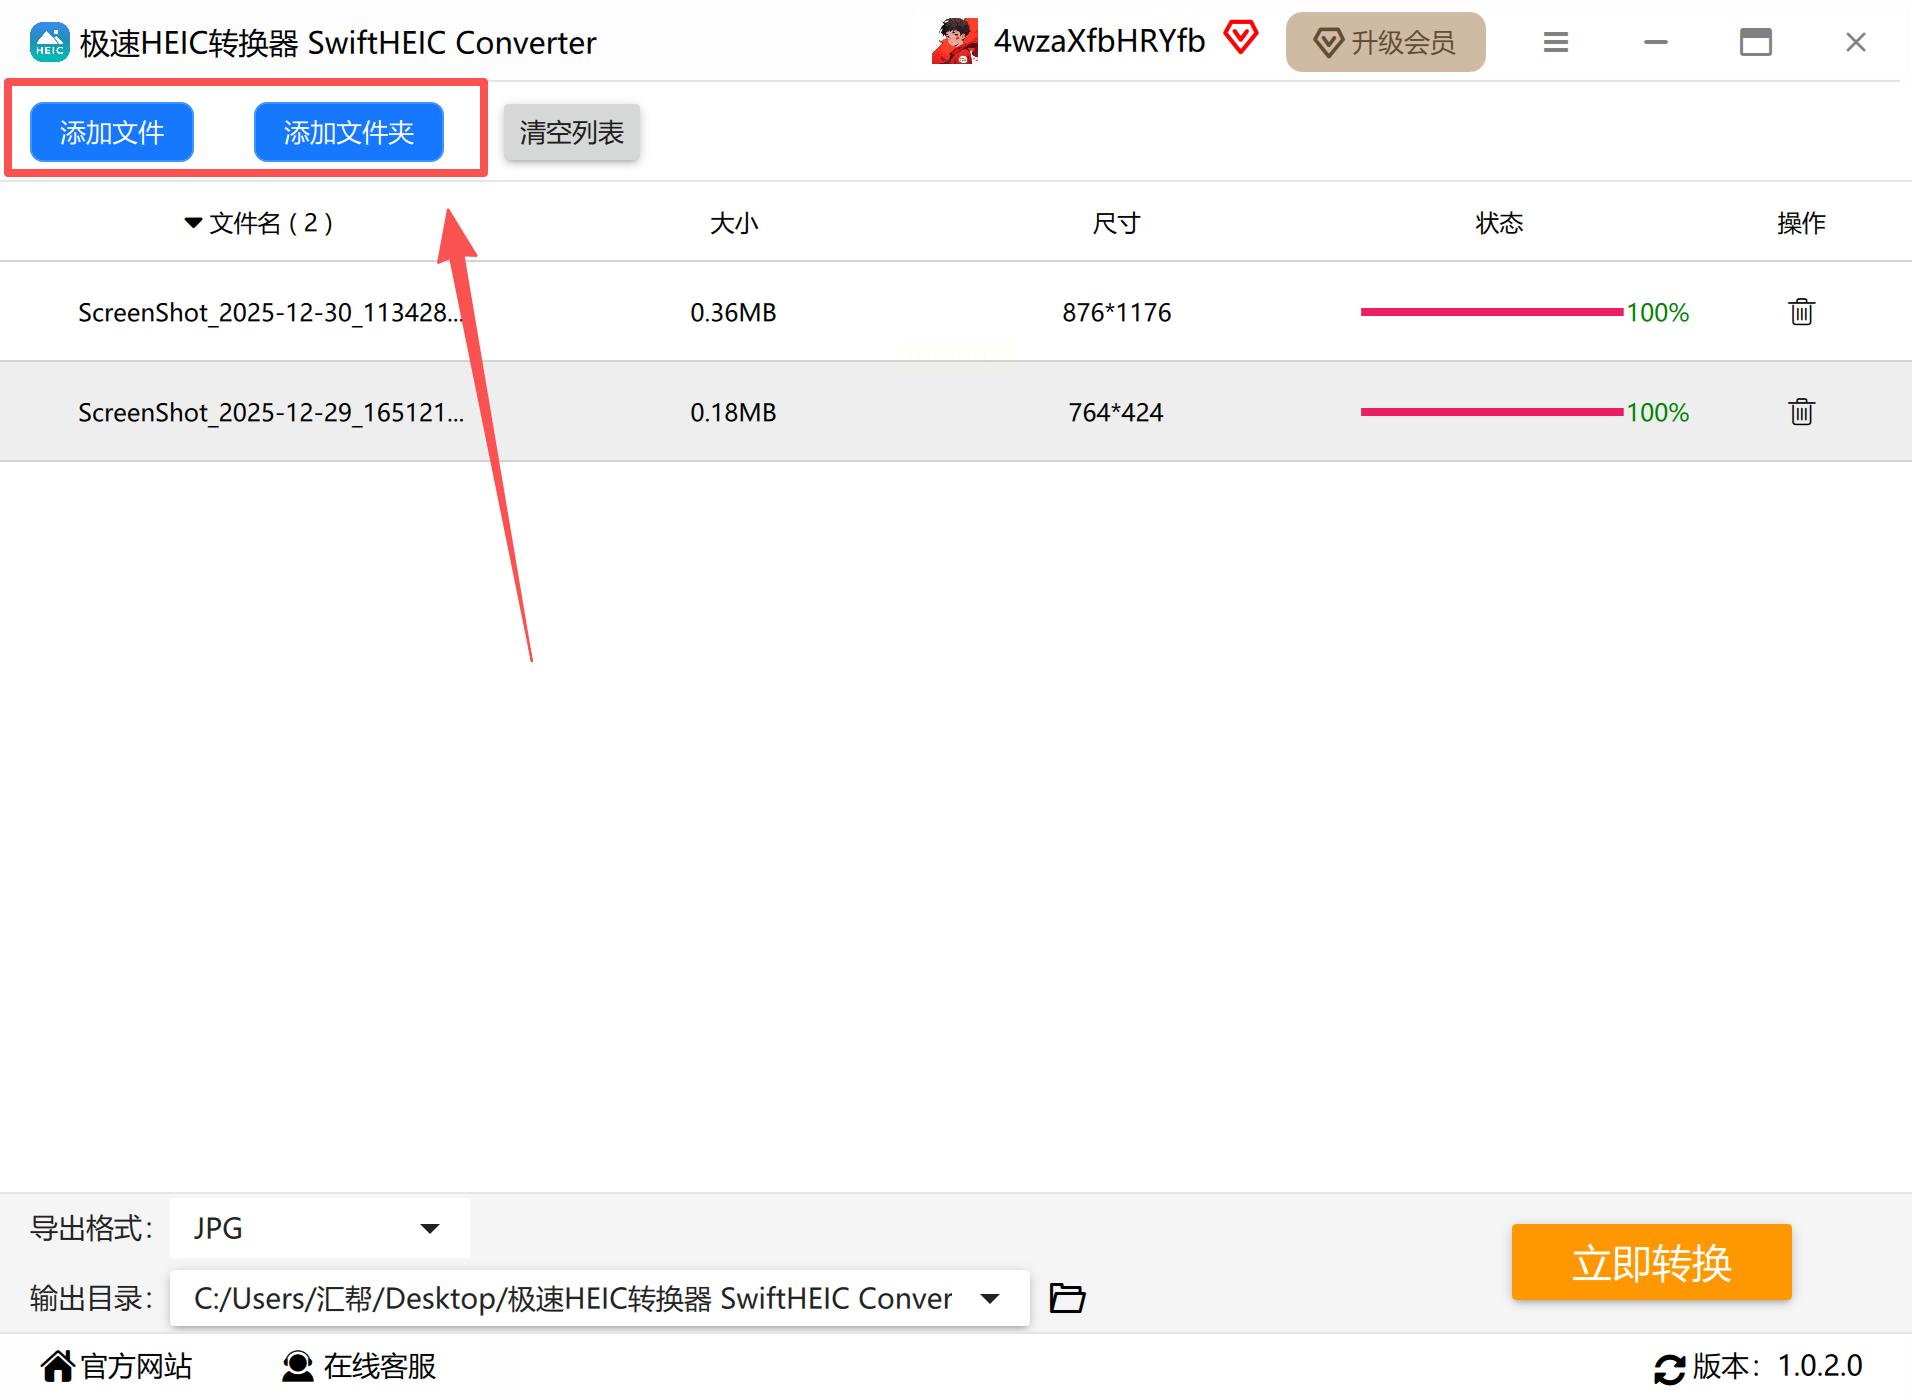
Task: Click the red VIP diamond badge
Action: 1240,39
